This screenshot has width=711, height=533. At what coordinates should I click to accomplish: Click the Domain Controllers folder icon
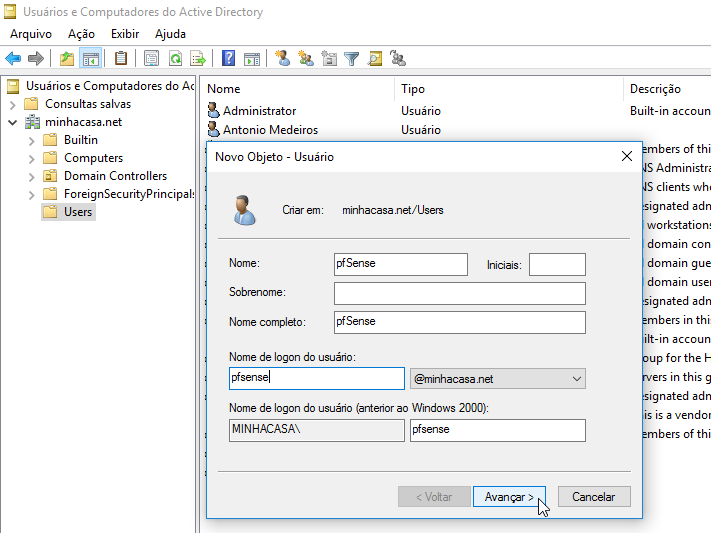[x=50, y=176]
